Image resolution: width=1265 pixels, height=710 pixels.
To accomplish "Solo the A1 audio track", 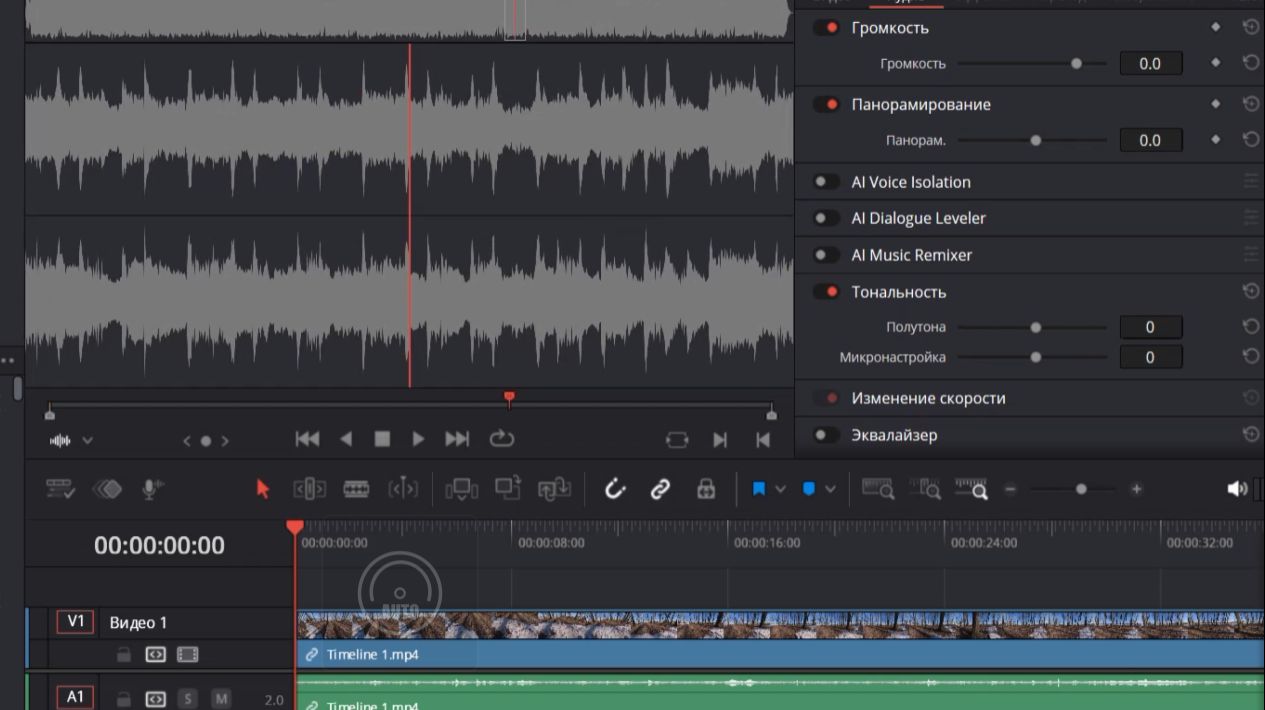I will point(187,699).
